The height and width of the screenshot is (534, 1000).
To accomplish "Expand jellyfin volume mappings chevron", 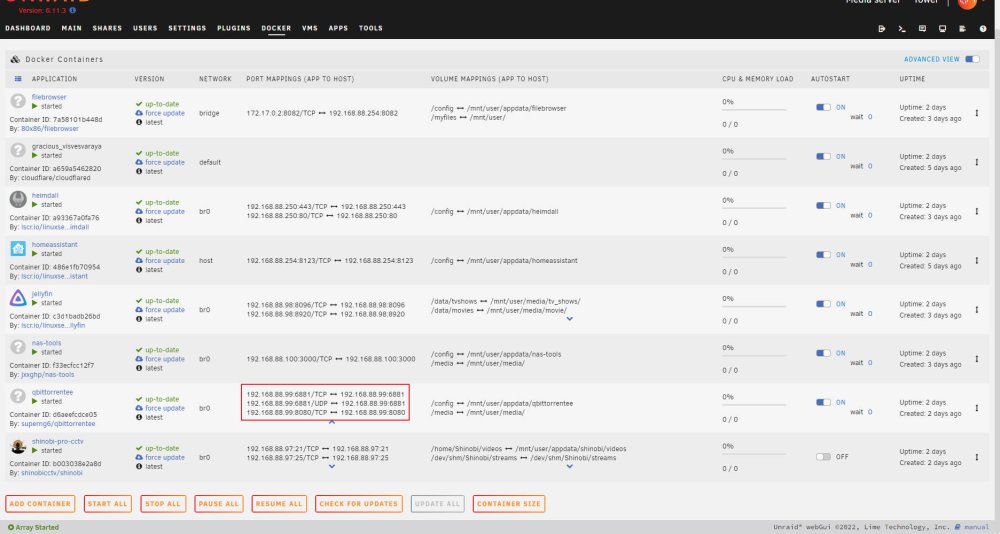I will [570, 318].
